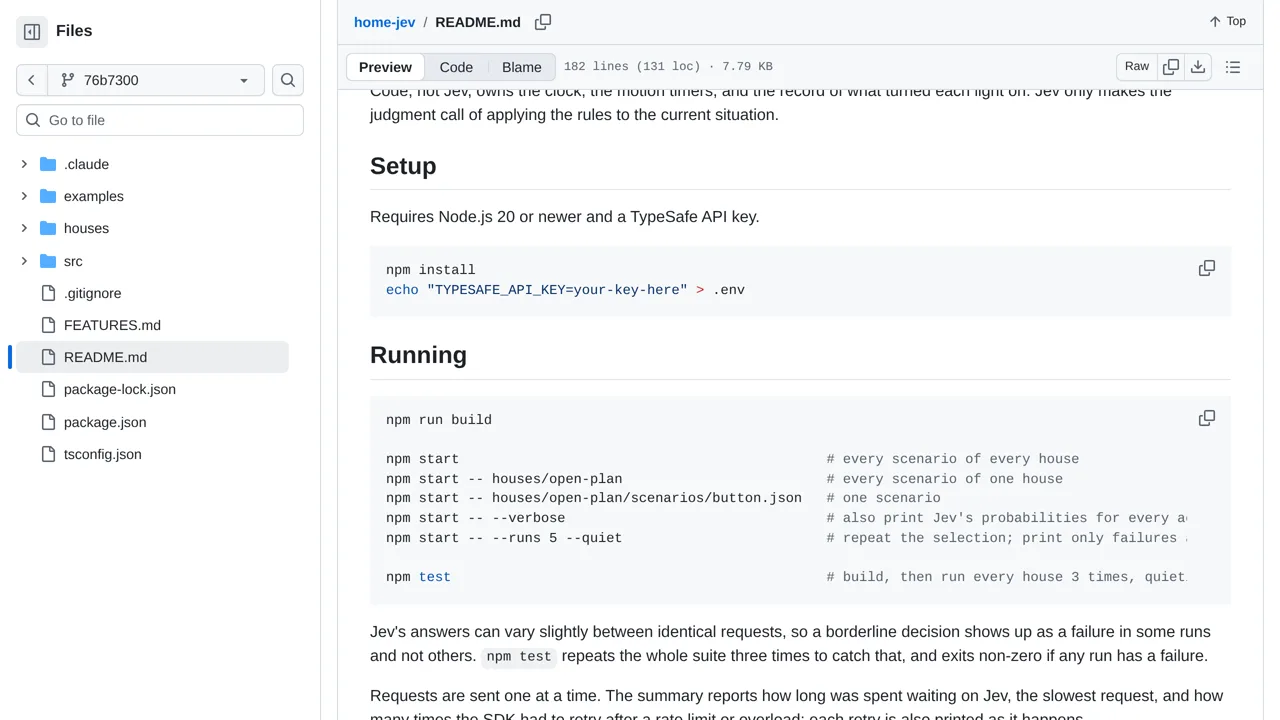1280x720 pixels.
Task: Focus the Go to file field
Action: pos(160,120)
